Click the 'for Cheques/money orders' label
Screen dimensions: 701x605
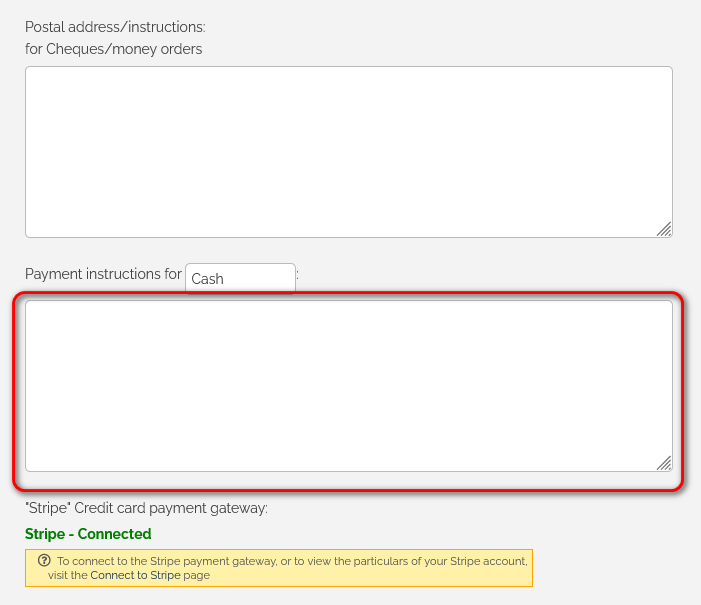(x=113, y=49)
